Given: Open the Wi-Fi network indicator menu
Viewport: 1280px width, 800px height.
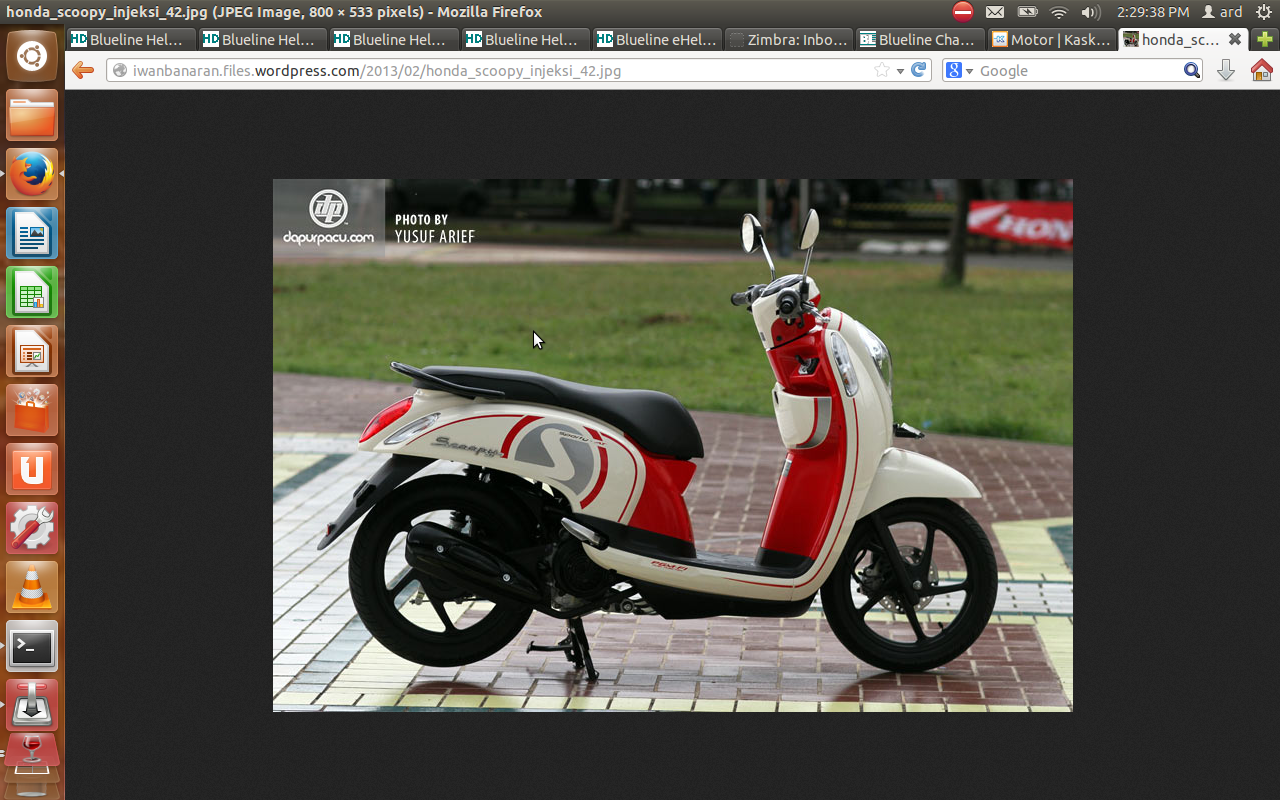Looking at the screenshot, I should (x=1059, y=12).
